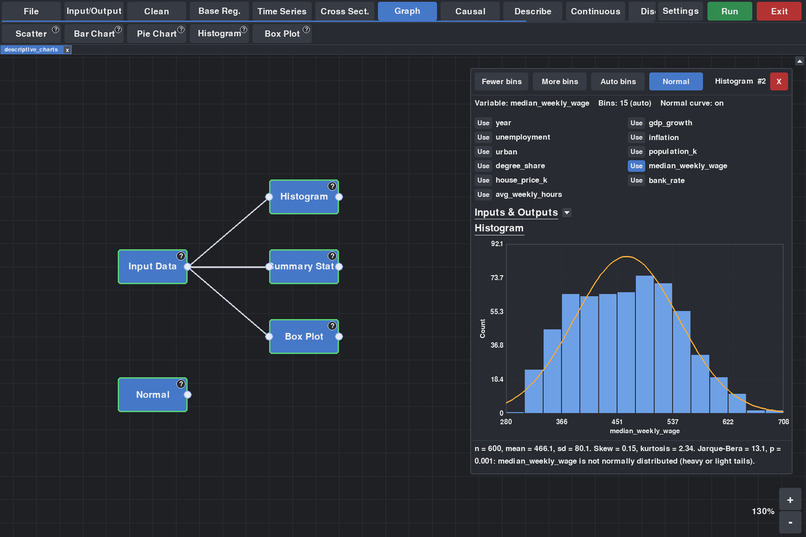Zoom out the canvas with minus button
The height and width of the screenshot is (537, 806).
(x=790, y=523)
